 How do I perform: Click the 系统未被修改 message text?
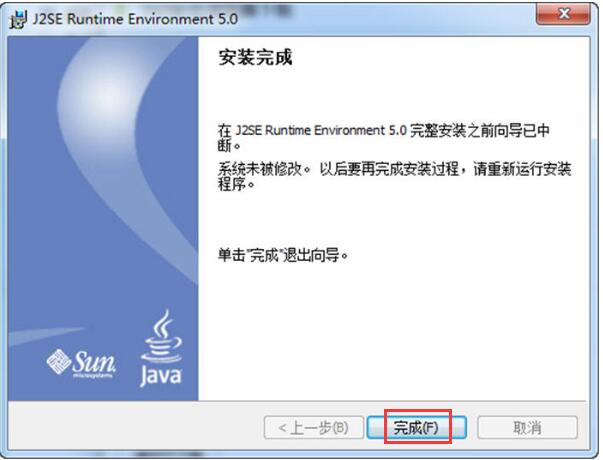coord(260,169)
